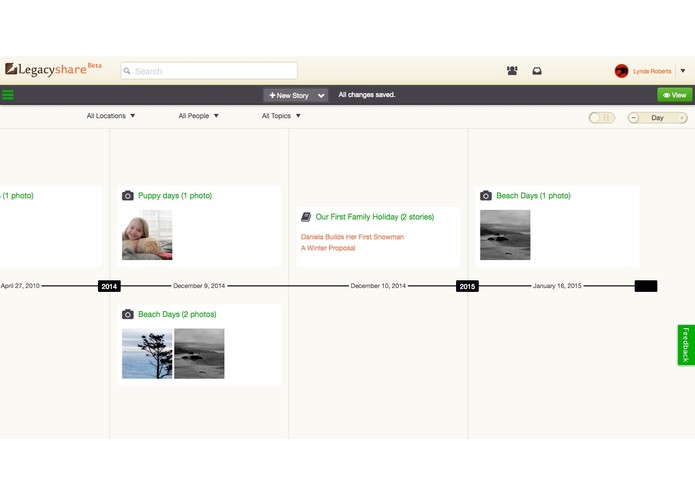Click camera icon of Beach Days (1 photo)
Viewport: 695px width, 494px height.
(x=486, y=195)
